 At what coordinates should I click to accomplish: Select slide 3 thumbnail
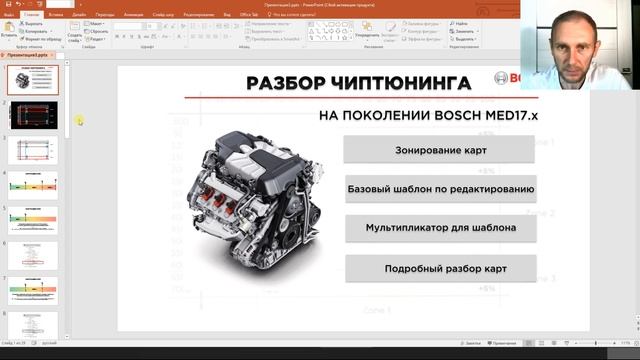[33, 151]
